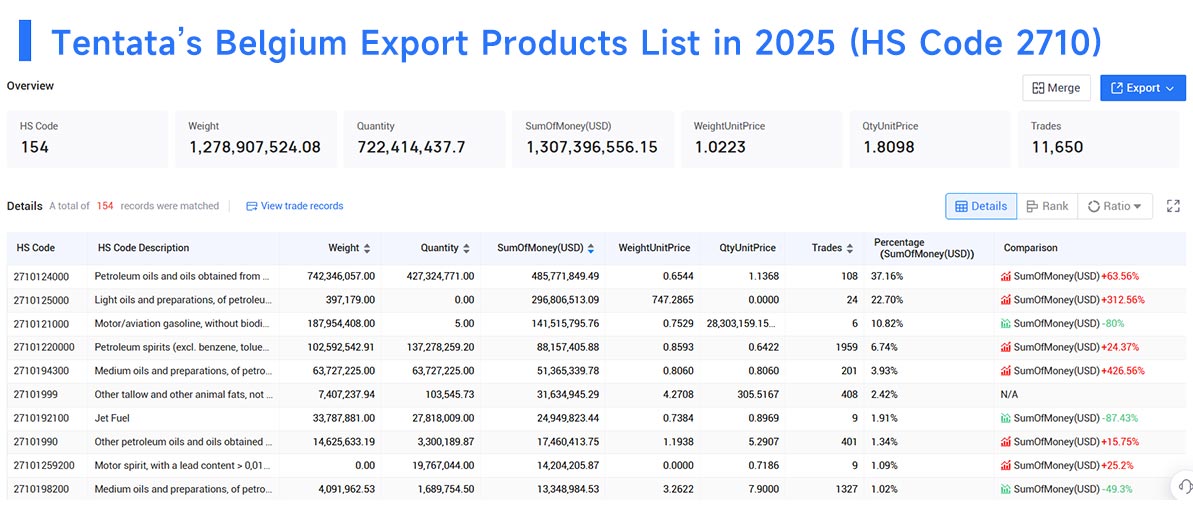
Task: Click the 1959 trades cell
Action: pyautogui.click(x=845, y=347)
